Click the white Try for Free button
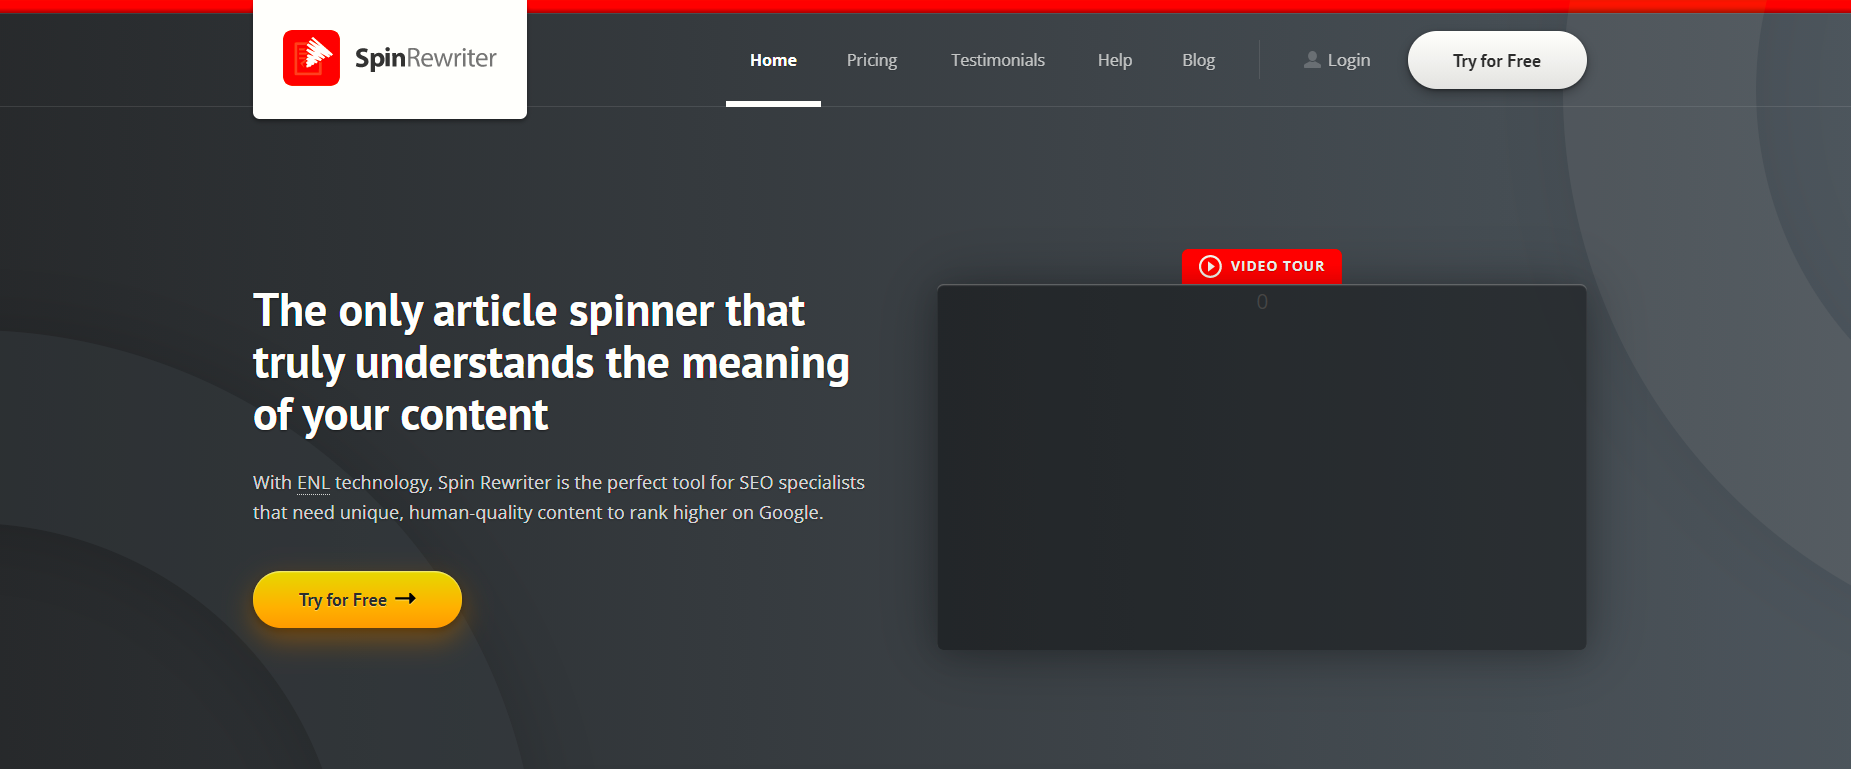Viewport: 1851px width, 769px height. (x=1497, y=60)
